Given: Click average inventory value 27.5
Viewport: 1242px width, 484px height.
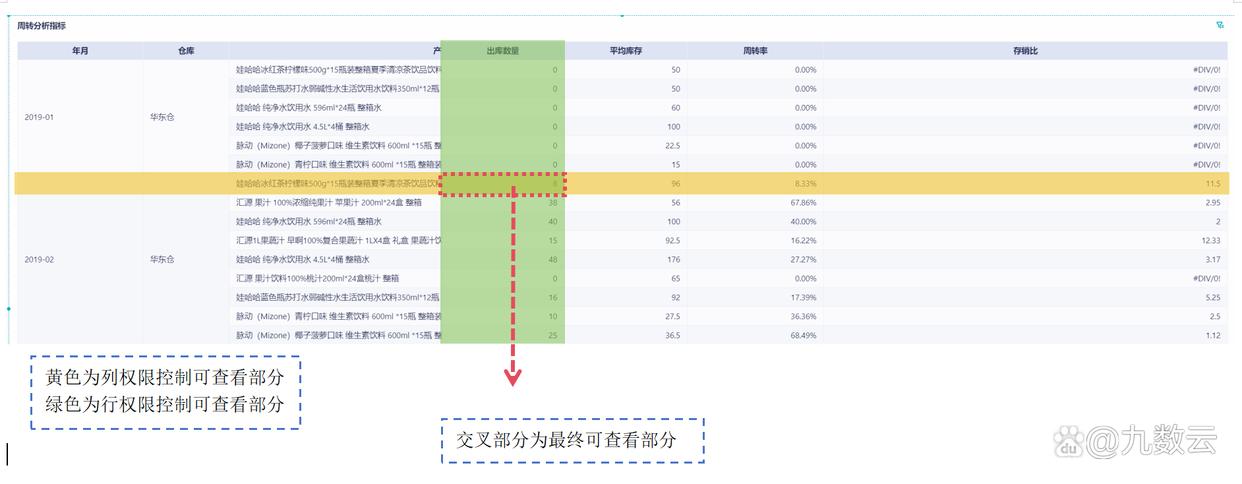Looking at the screenshot, I should pos(672,316).
